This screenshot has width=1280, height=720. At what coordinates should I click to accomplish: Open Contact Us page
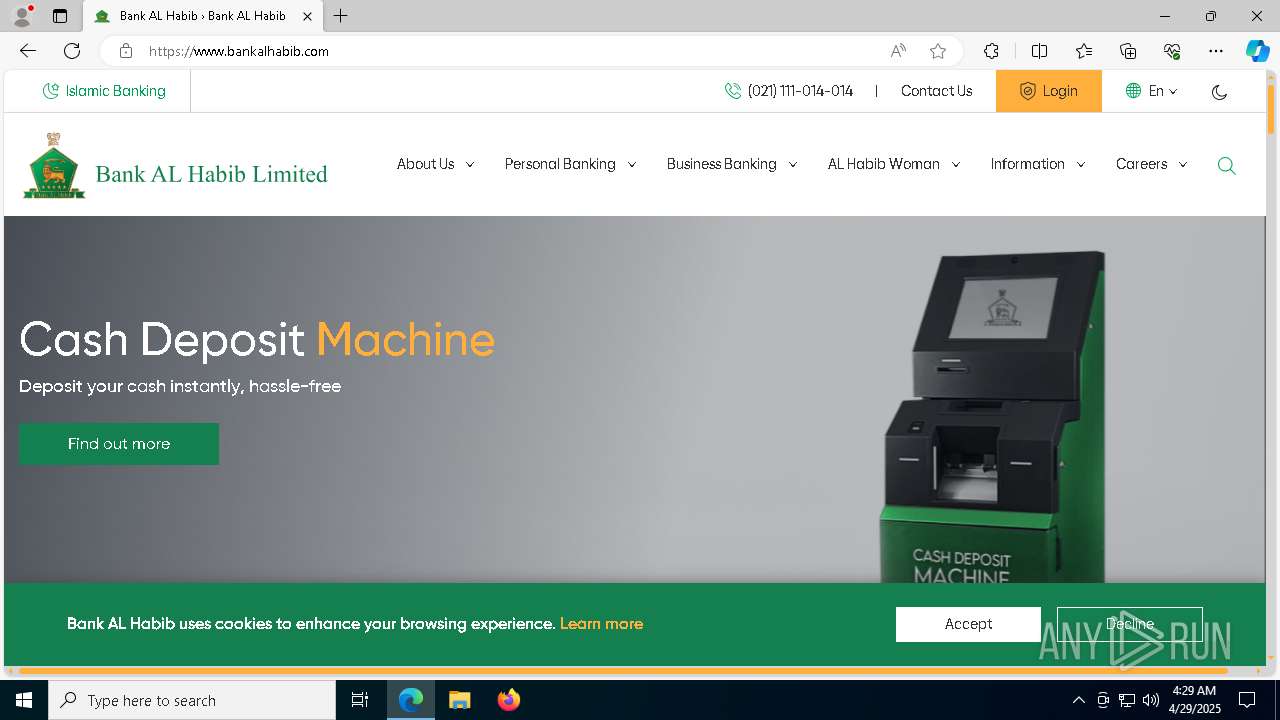pos(936,91)
